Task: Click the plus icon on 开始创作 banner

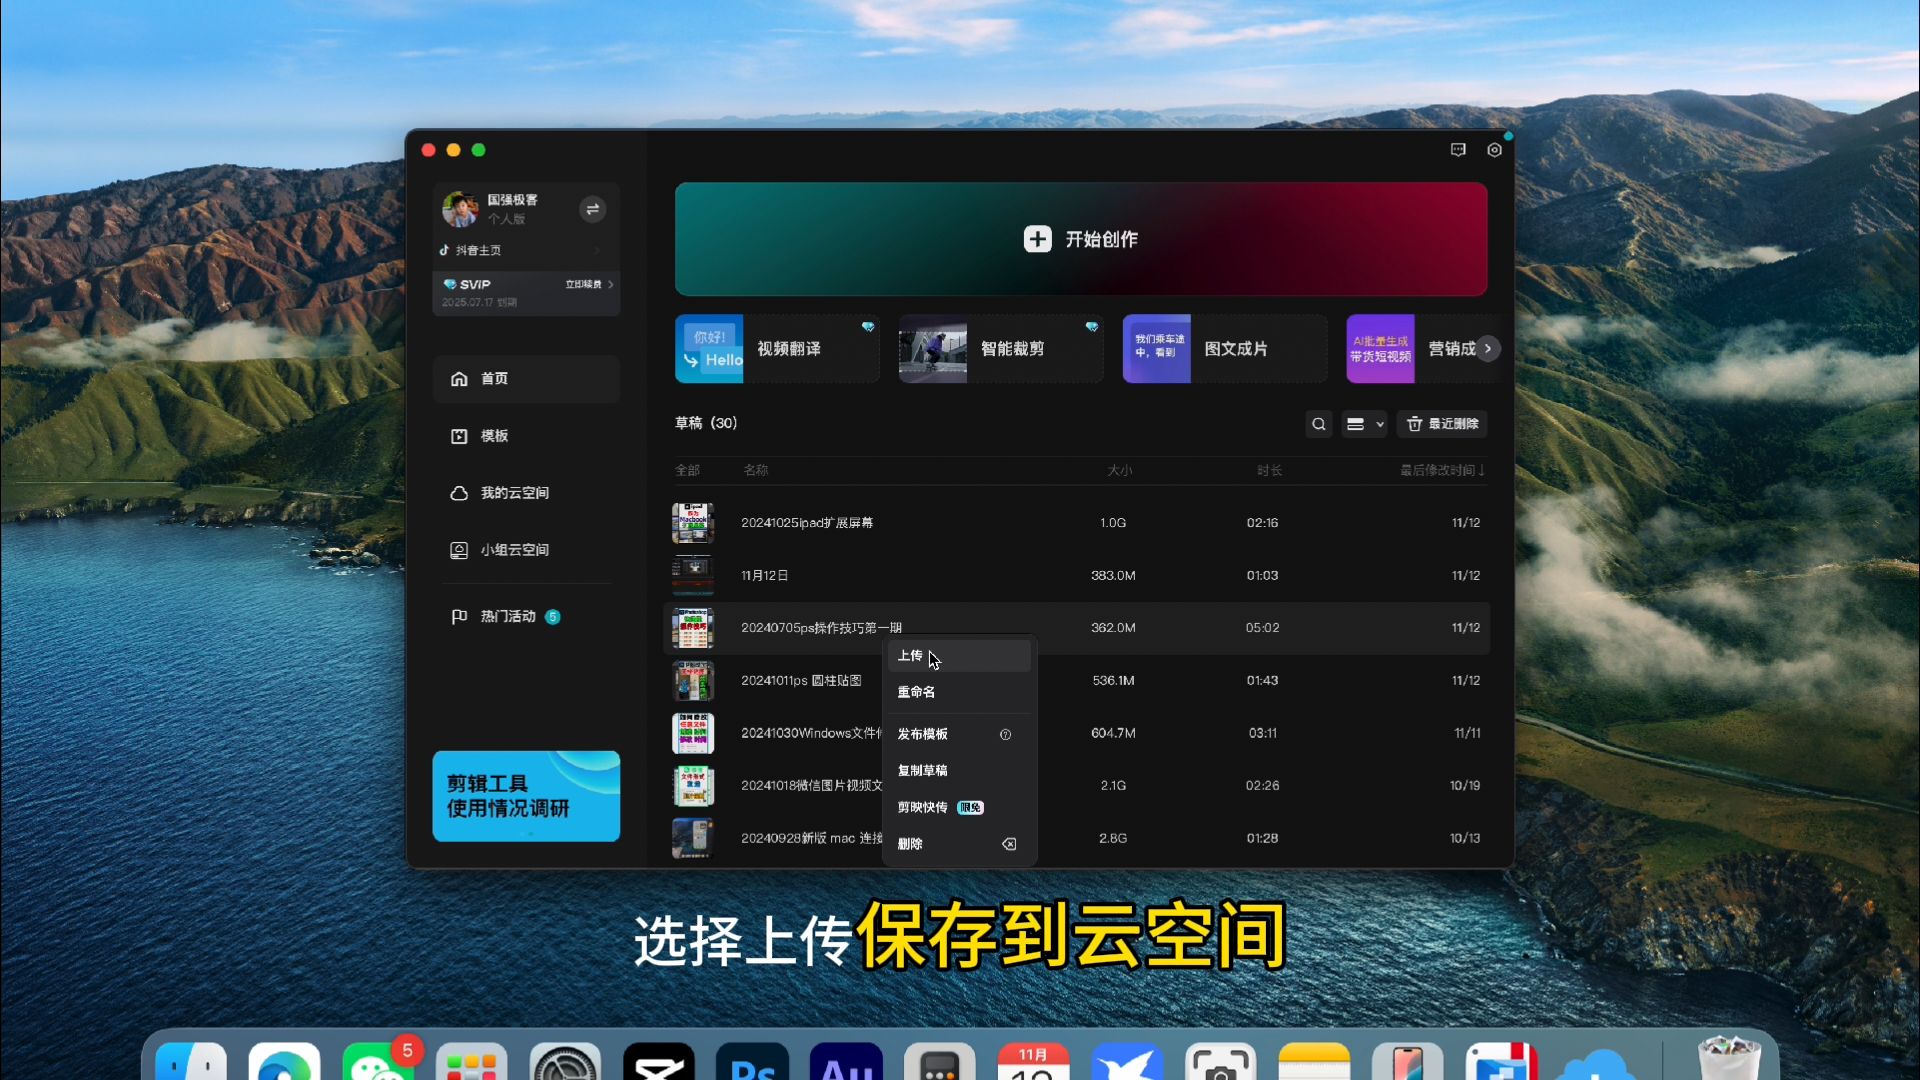Action: [1037, 239]
